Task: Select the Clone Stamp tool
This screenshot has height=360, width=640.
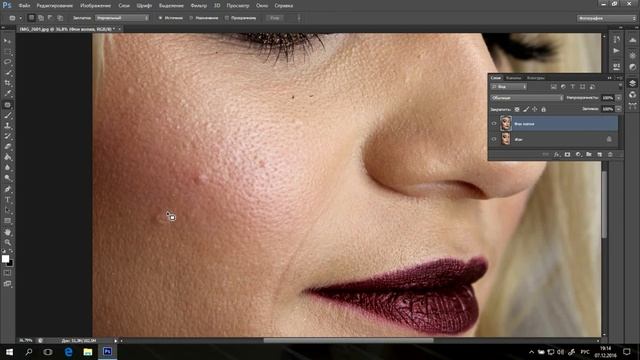Action: coord(7,126)
